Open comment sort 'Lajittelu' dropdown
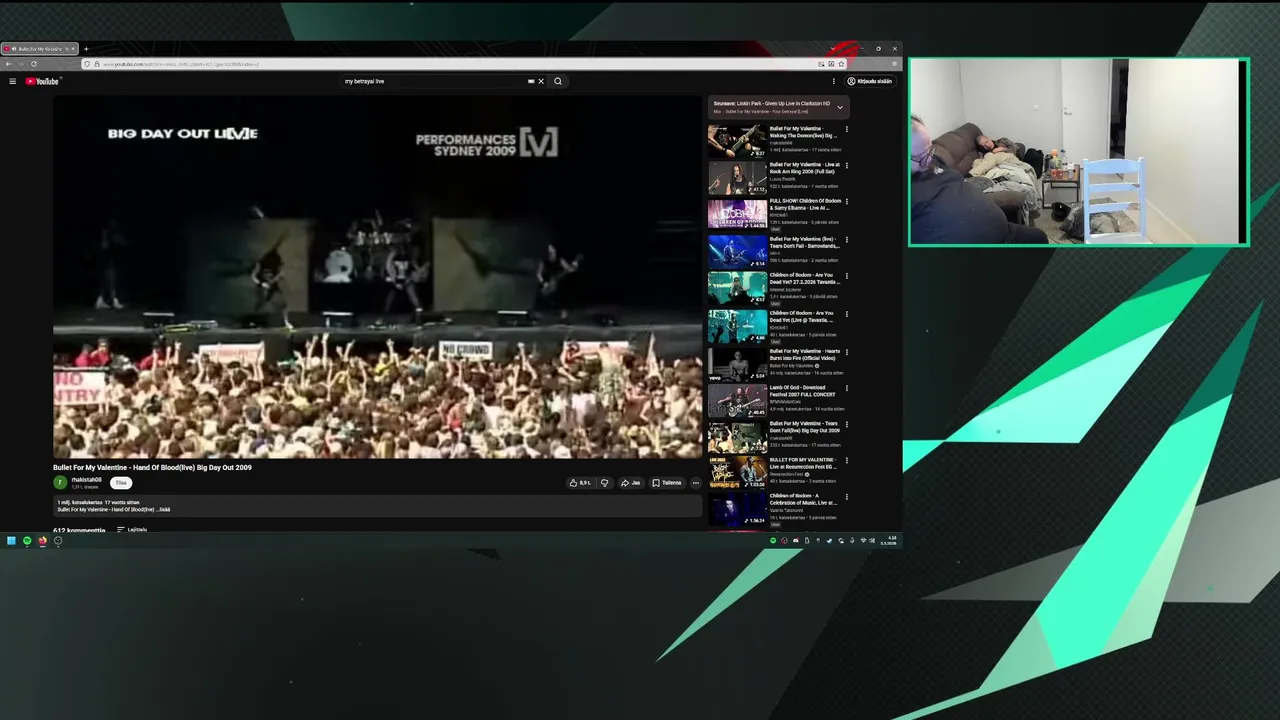Screen dimensions: 1280x720 tap(132, 530)
